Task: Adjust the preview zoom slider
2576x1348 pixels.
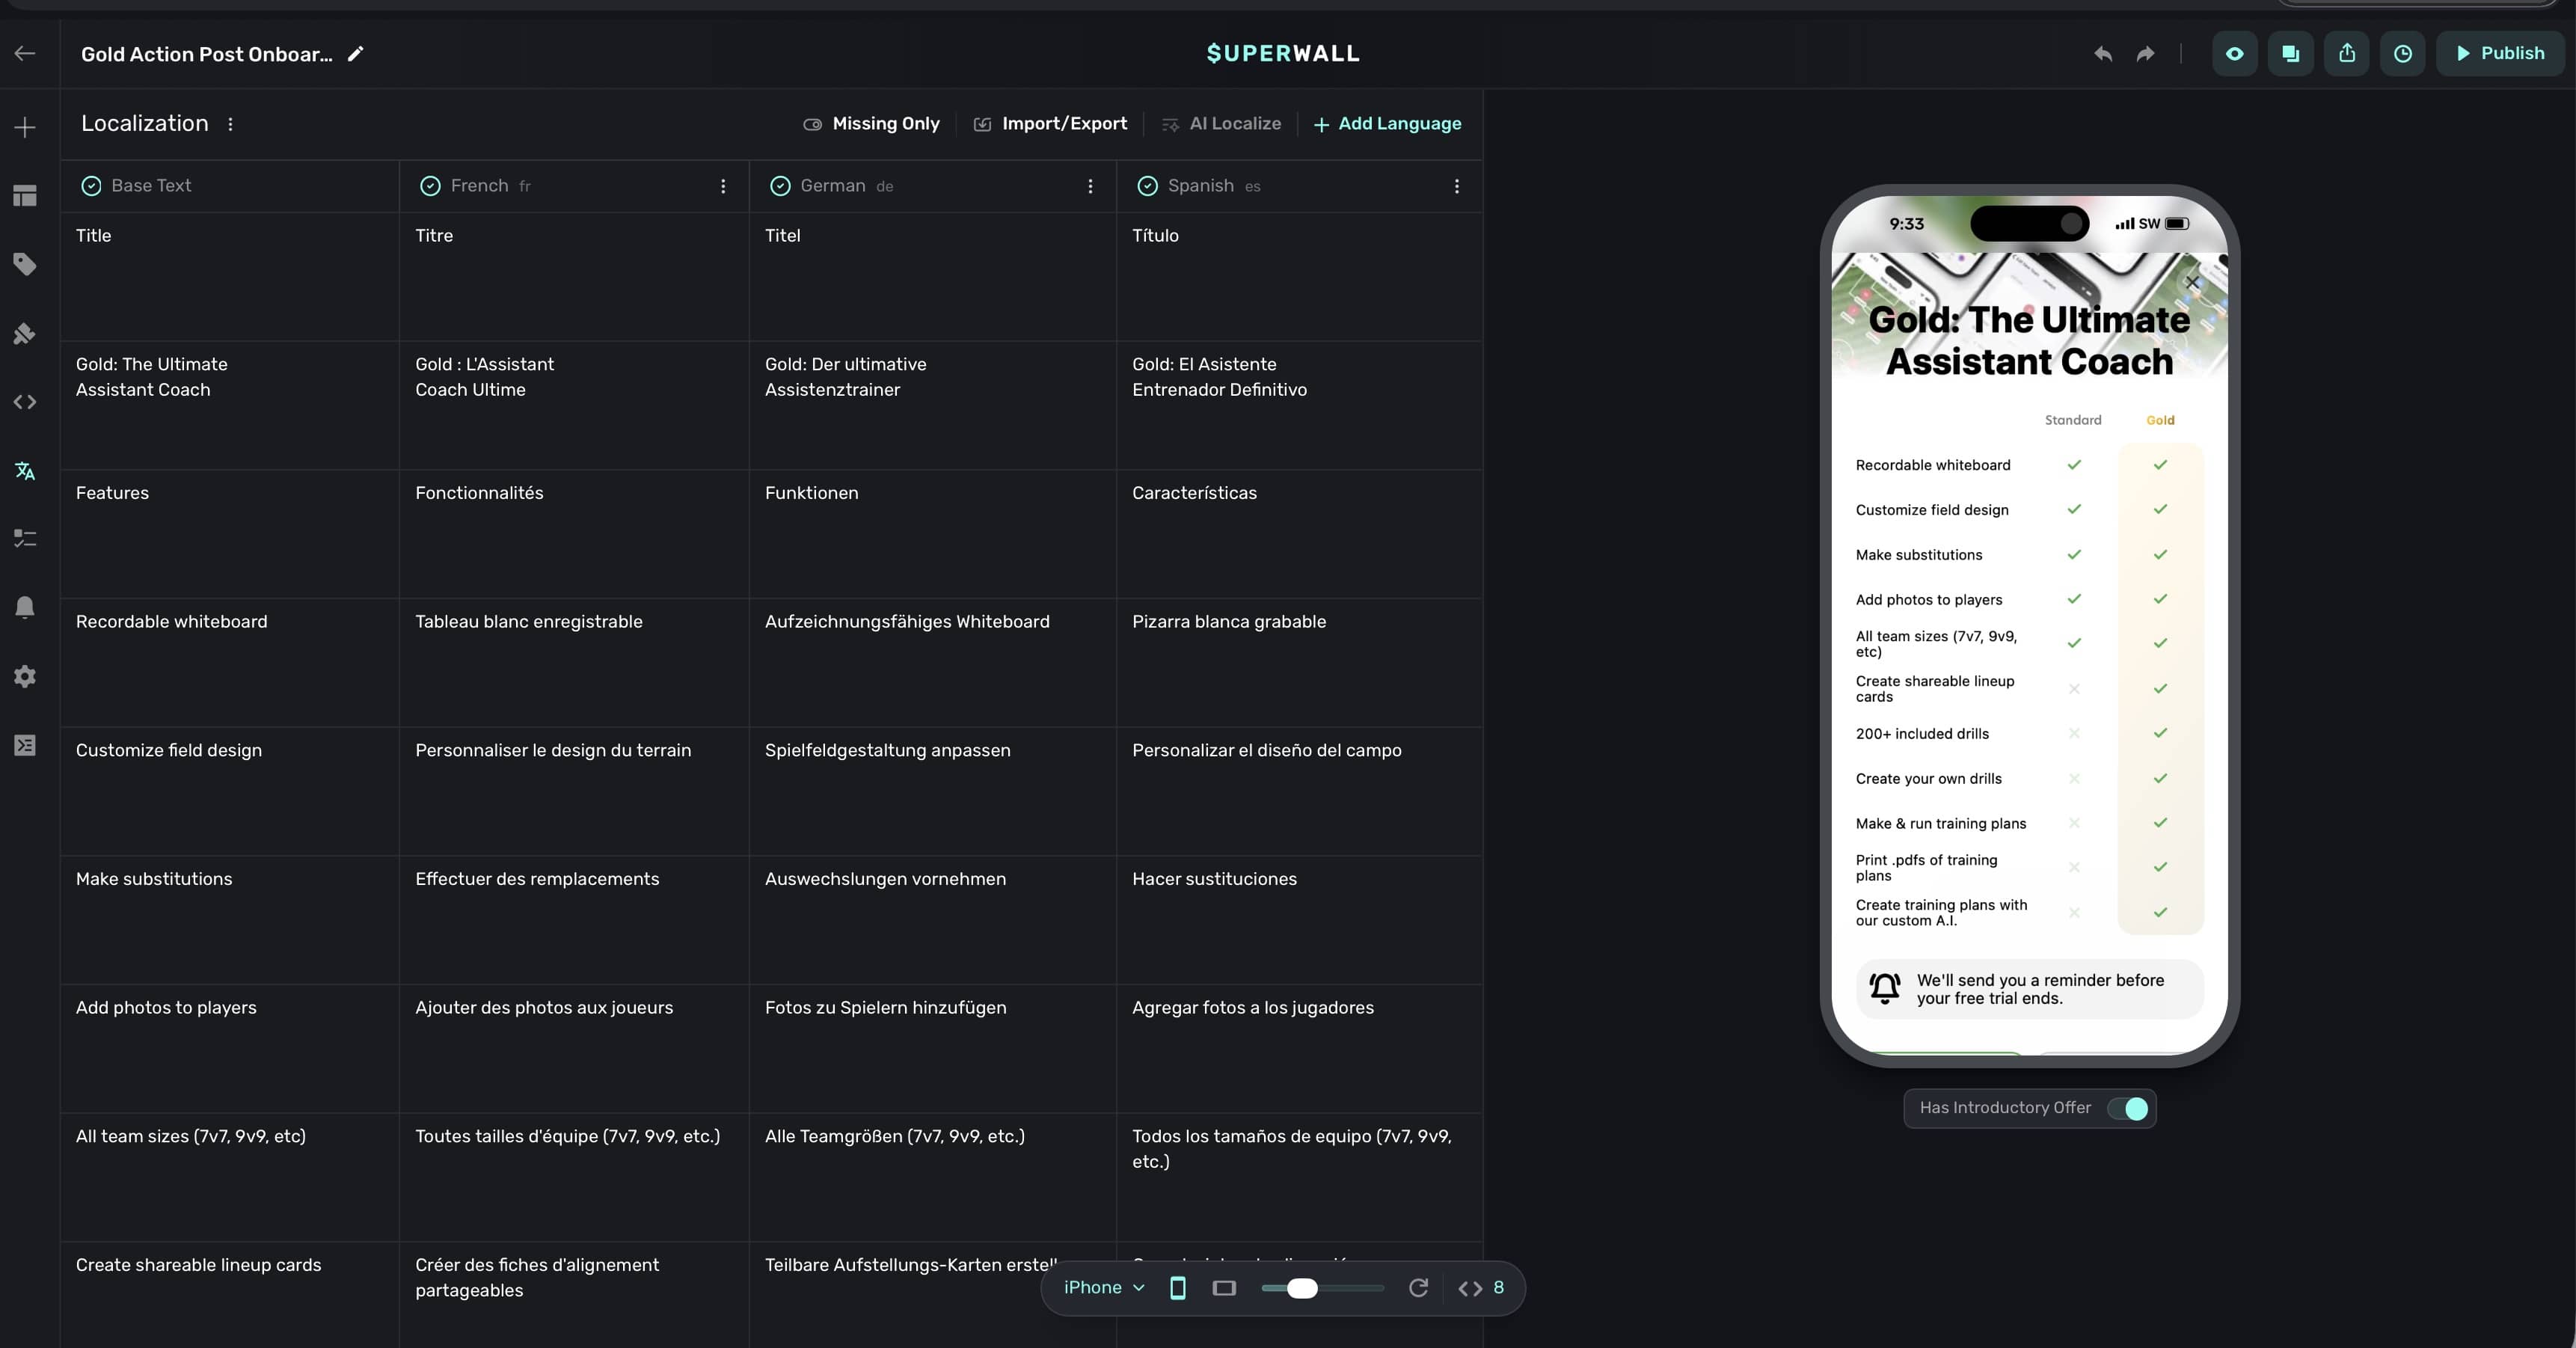Action: (x=1302, y=1288)
